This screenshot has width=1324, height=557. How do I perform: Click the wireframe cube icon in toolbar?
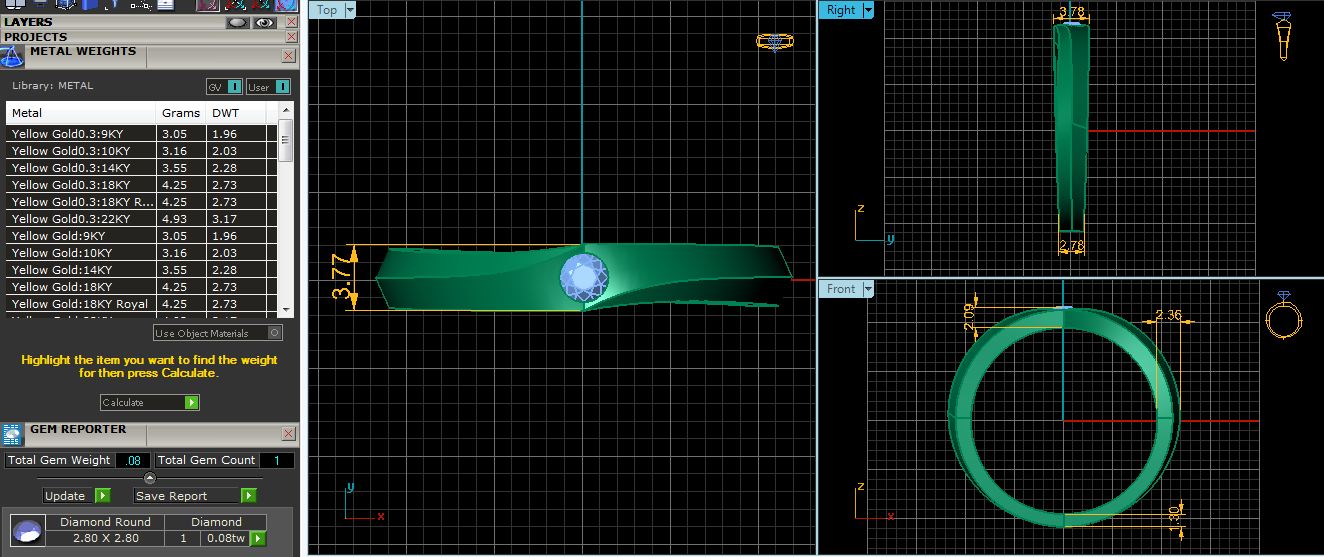pyautogui.click(x=65, y=5)
